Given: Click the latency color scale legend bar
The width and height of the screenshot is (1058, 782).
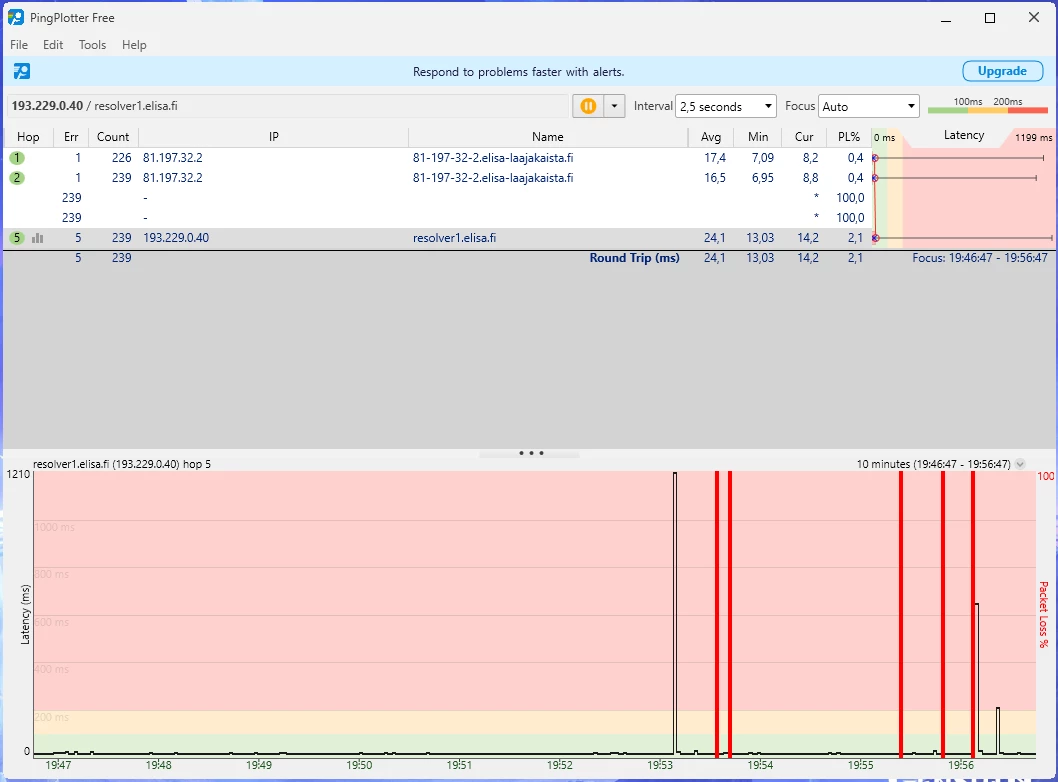Looking at the screenshot, I should tap(987, 110).
